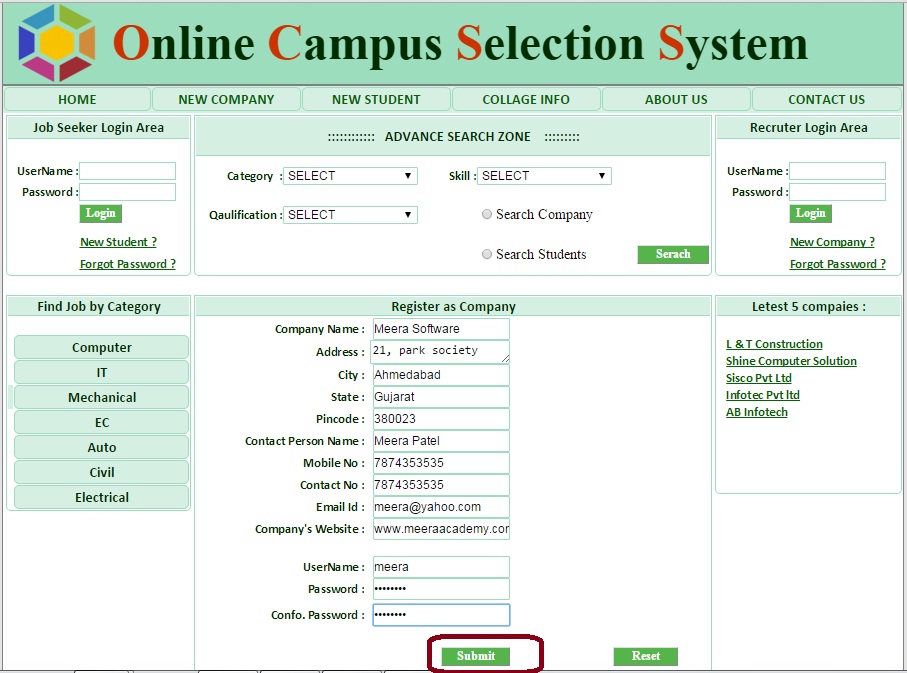Follow the Recruiter Forgot Password link
The height and width of the screenshot is (673, 907).
[837, 264]
